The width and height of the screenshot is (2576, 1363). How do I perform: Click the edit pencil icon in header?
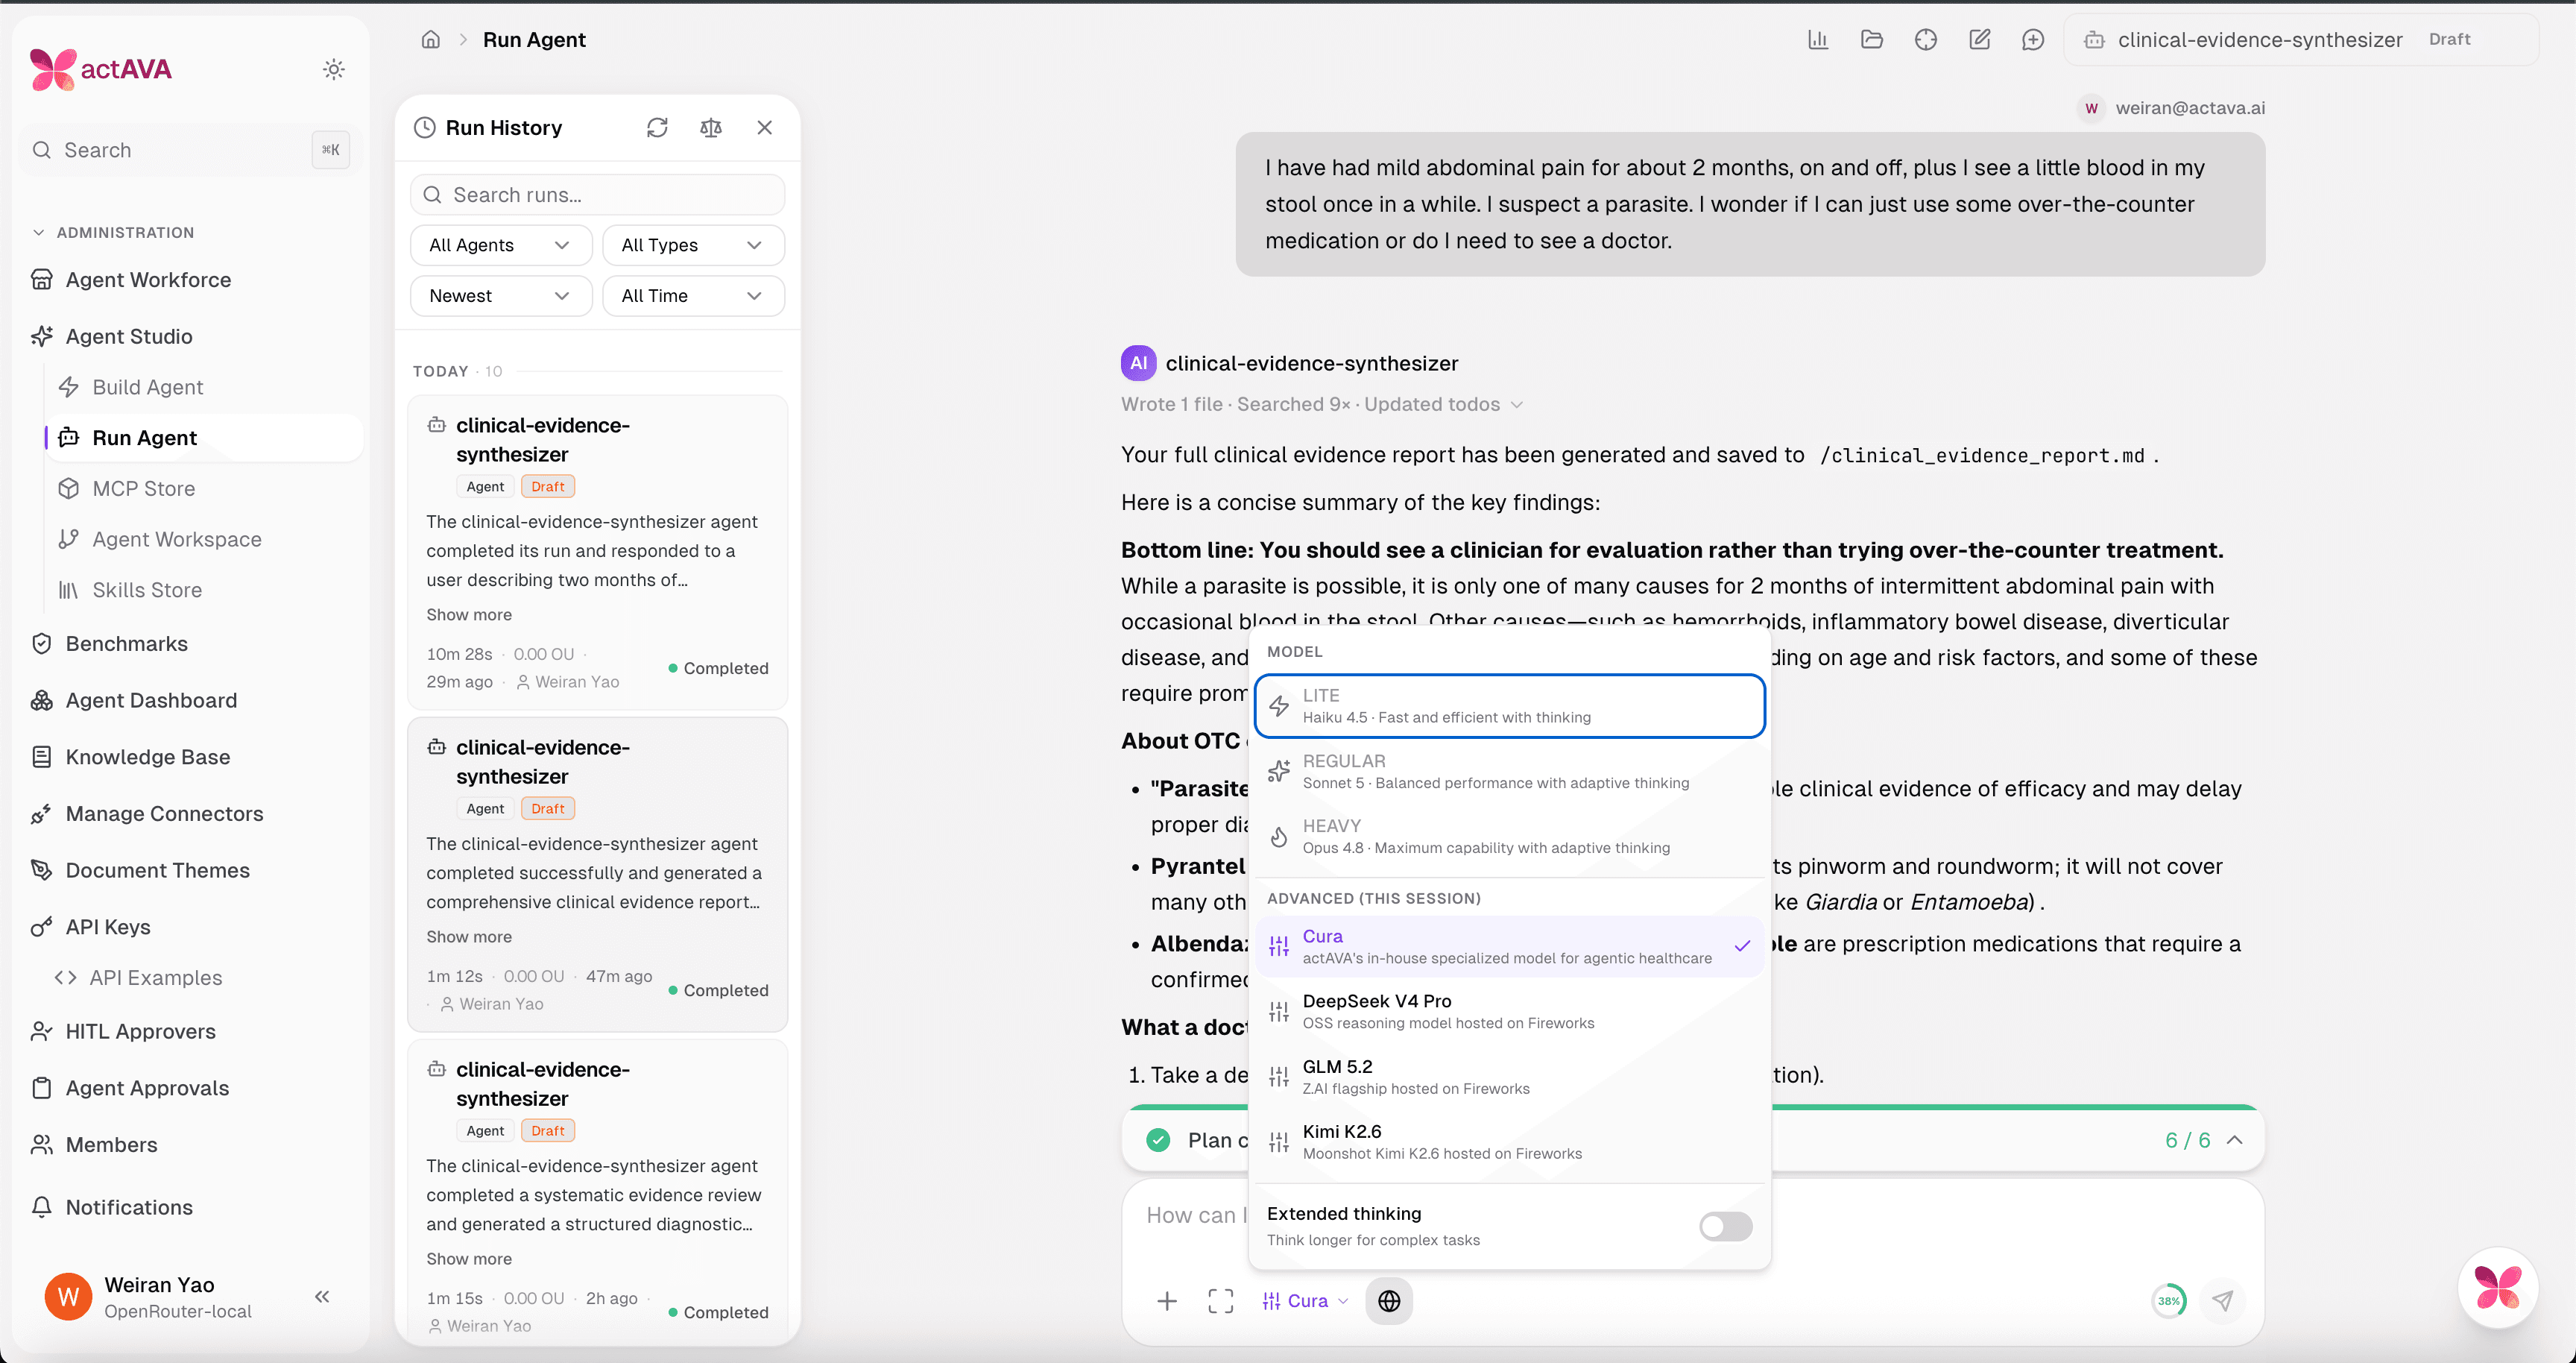click(1980, 40)
